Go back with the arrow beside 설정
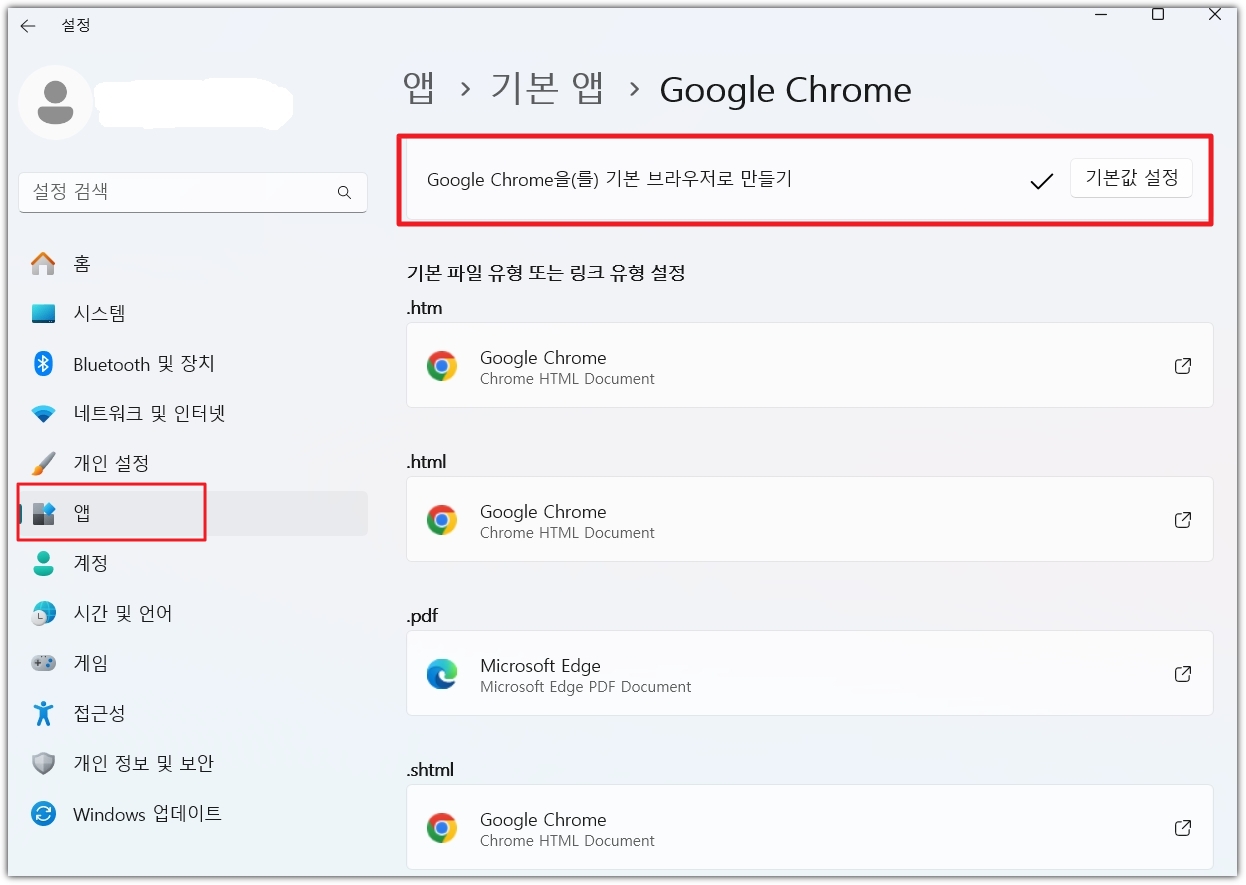1246x885 pixels. (28, 26)
